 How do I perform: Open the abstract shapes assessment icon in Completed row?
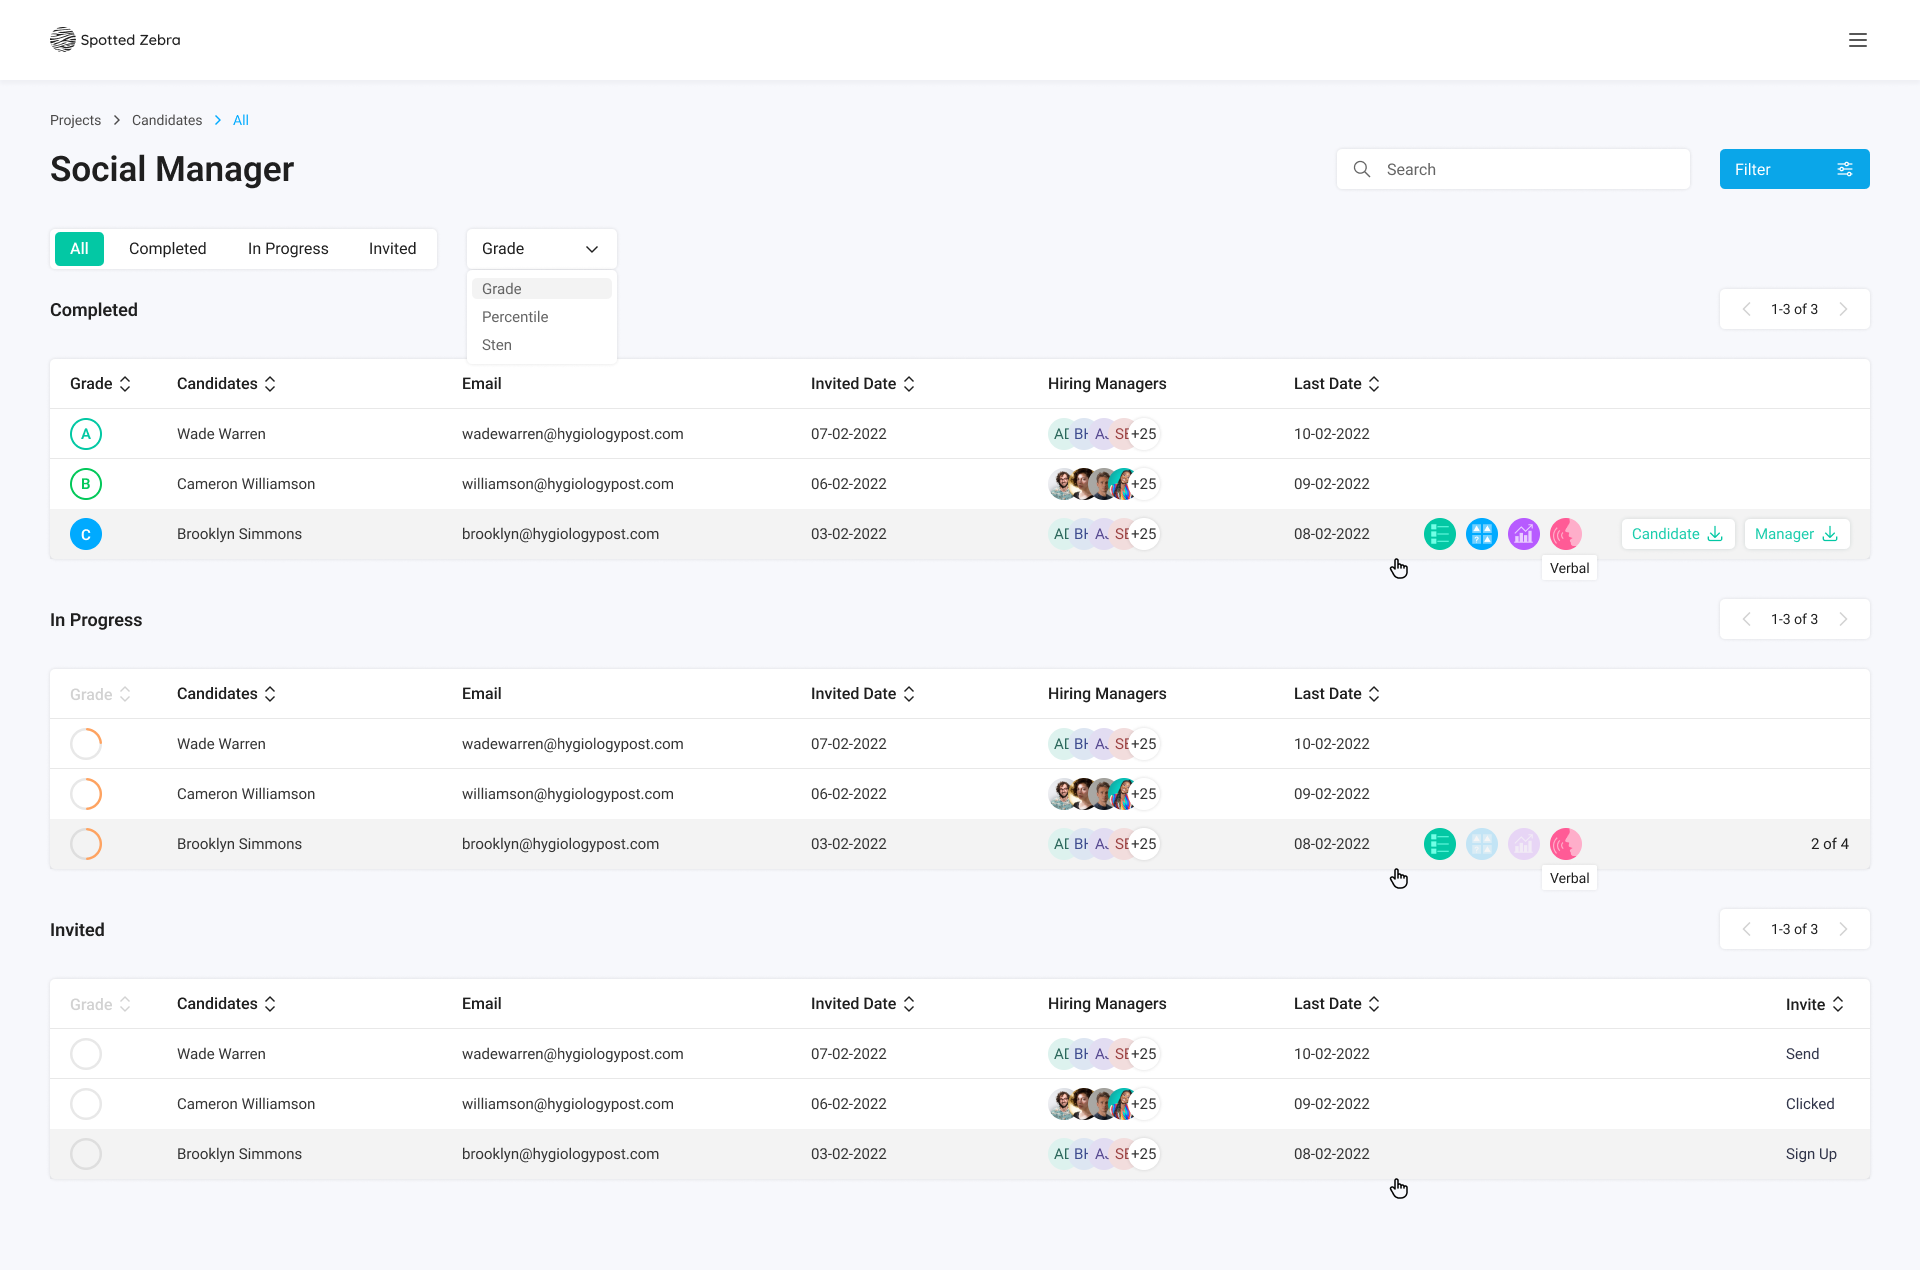(x=1481, y=534)
